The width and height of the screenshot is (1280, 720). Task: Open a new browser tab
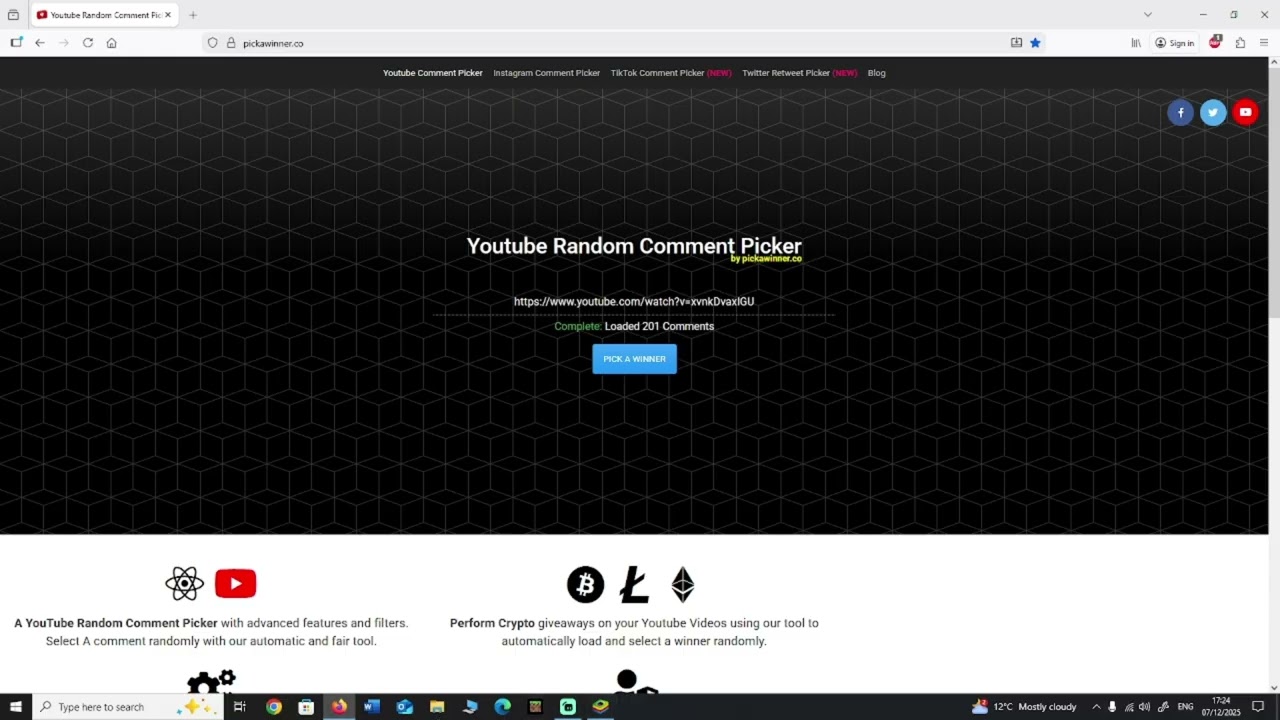tap(193, 15)
